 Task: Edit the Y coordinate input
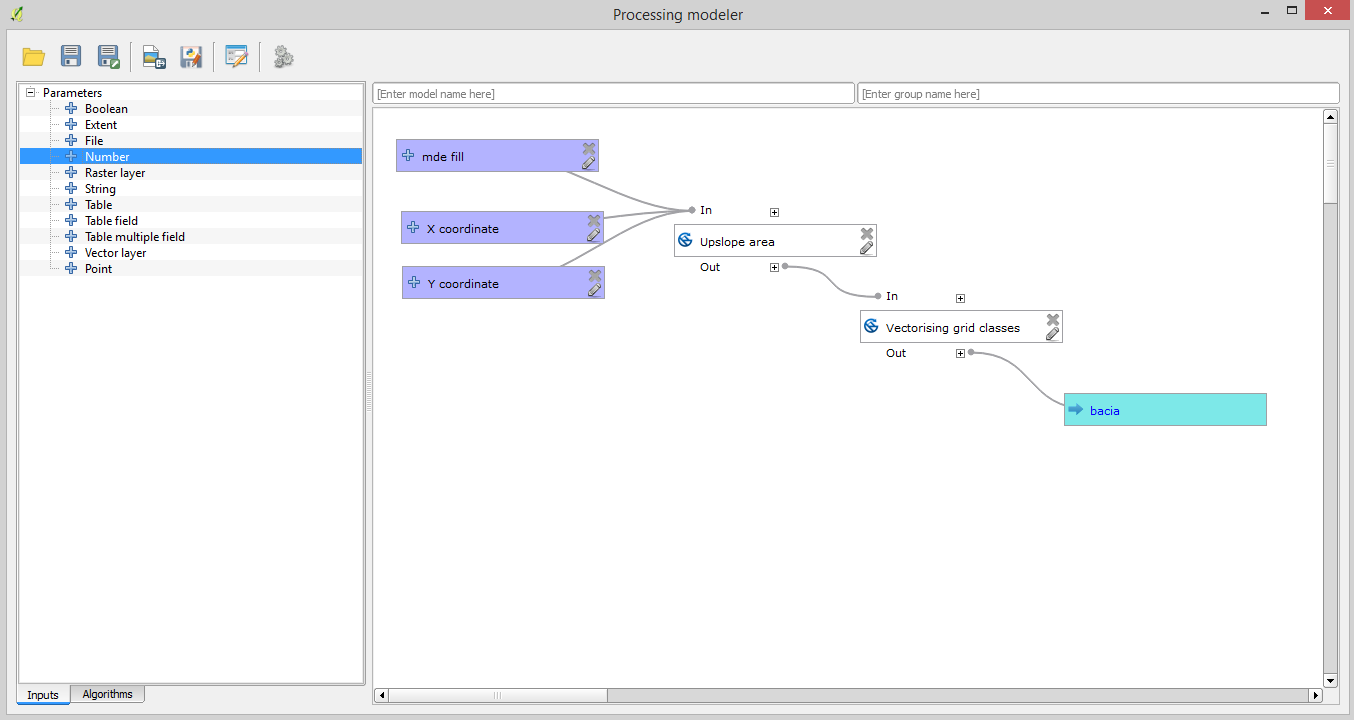[x=594, y=290]
